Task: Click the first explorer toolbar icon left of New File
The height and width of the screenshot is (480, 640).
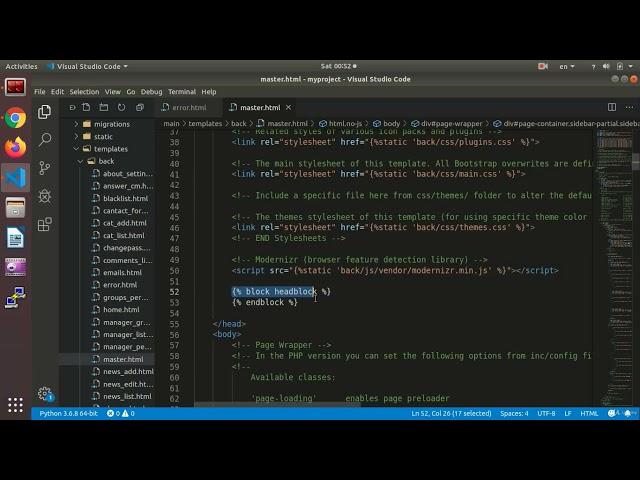Action: pos(72,107)
